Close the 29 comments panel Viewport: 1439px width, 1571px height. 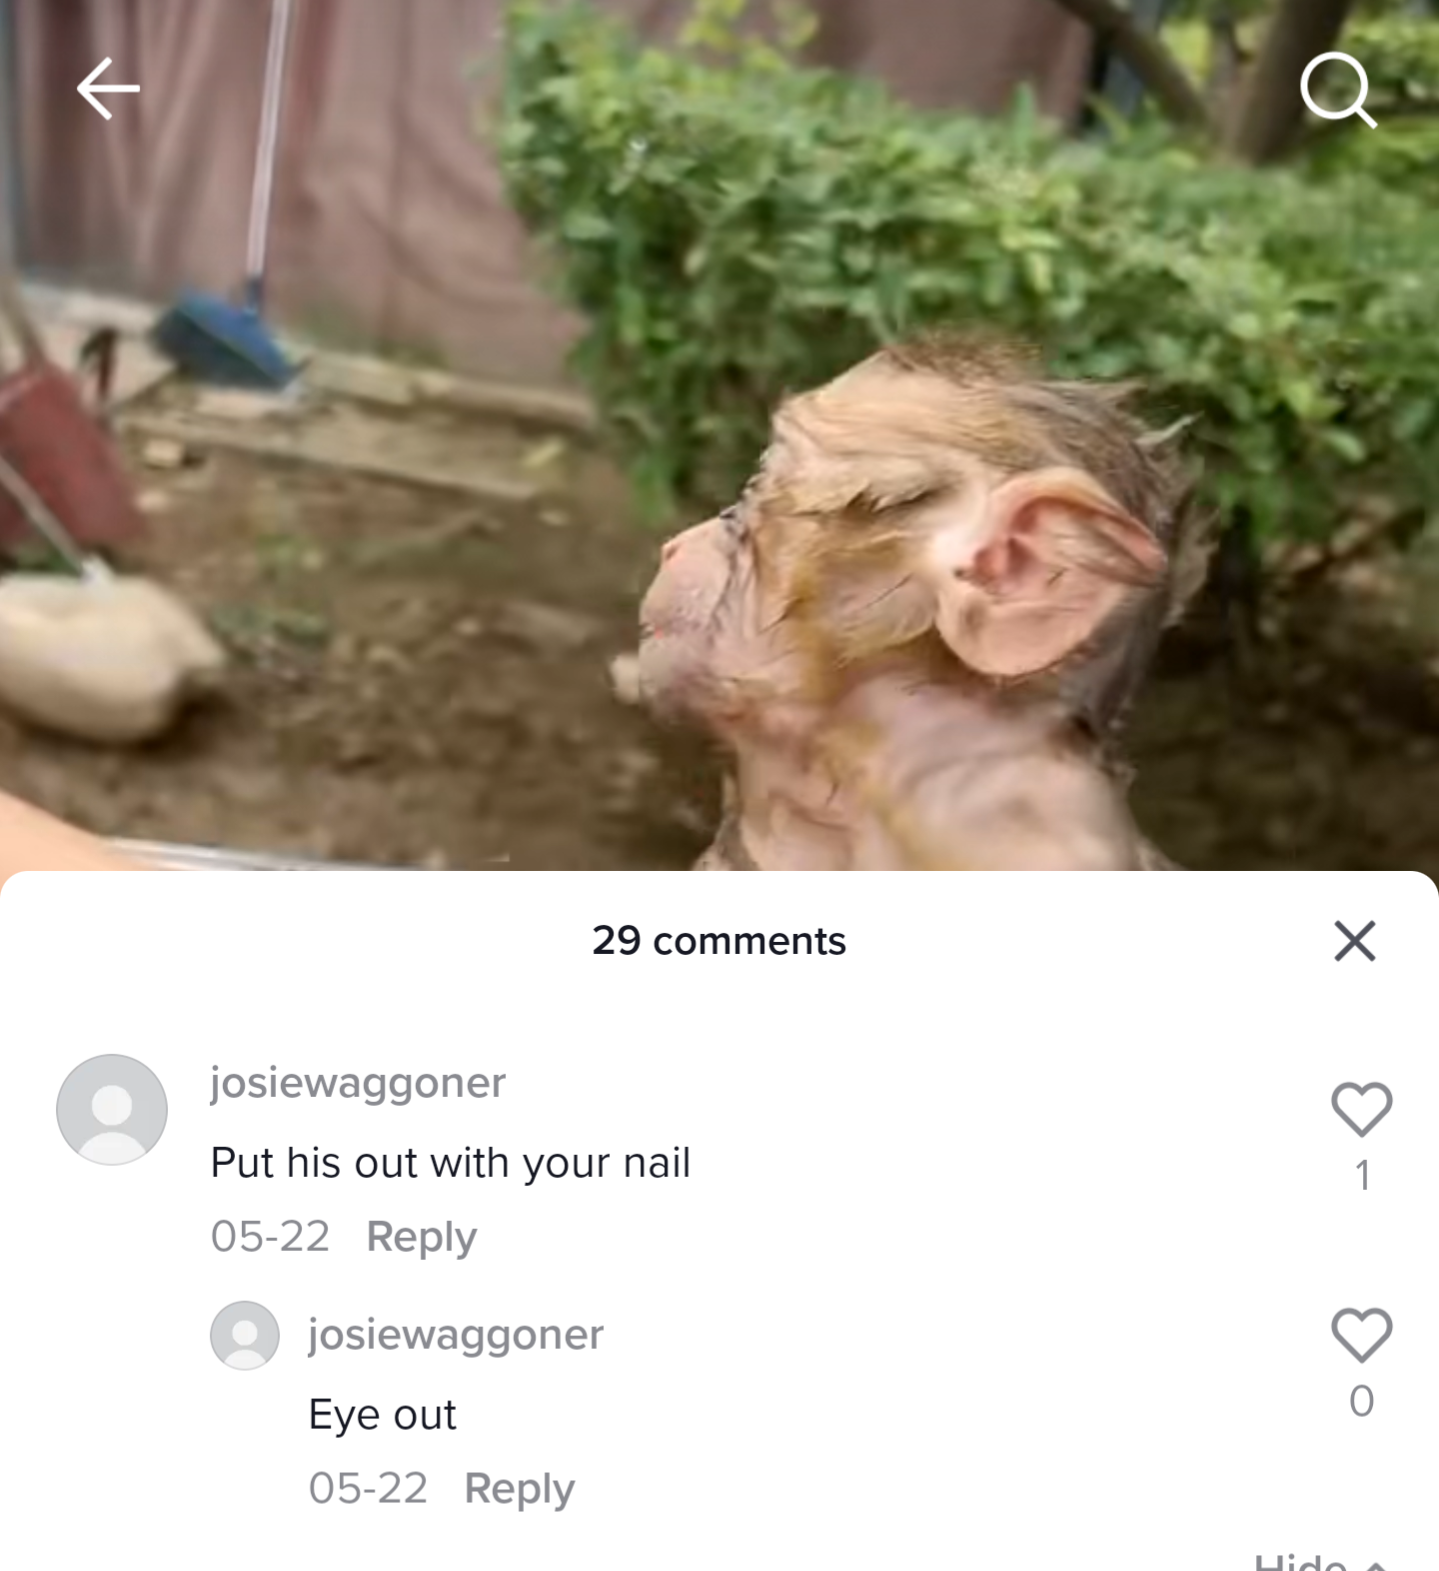[x=1355, y=941]
